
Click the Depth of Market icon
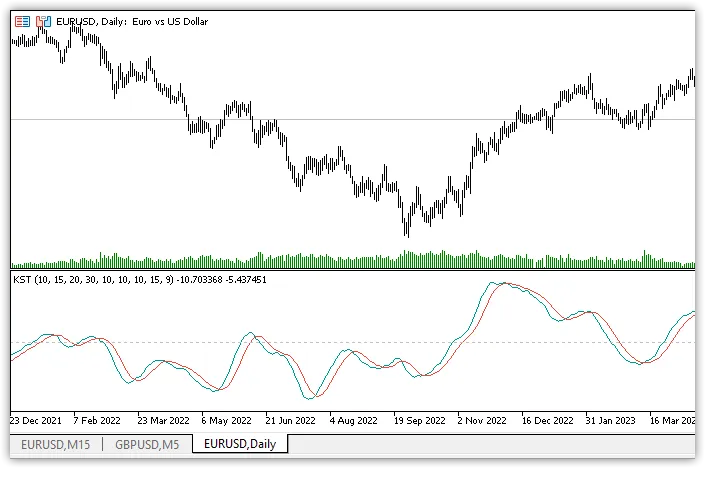41,21
